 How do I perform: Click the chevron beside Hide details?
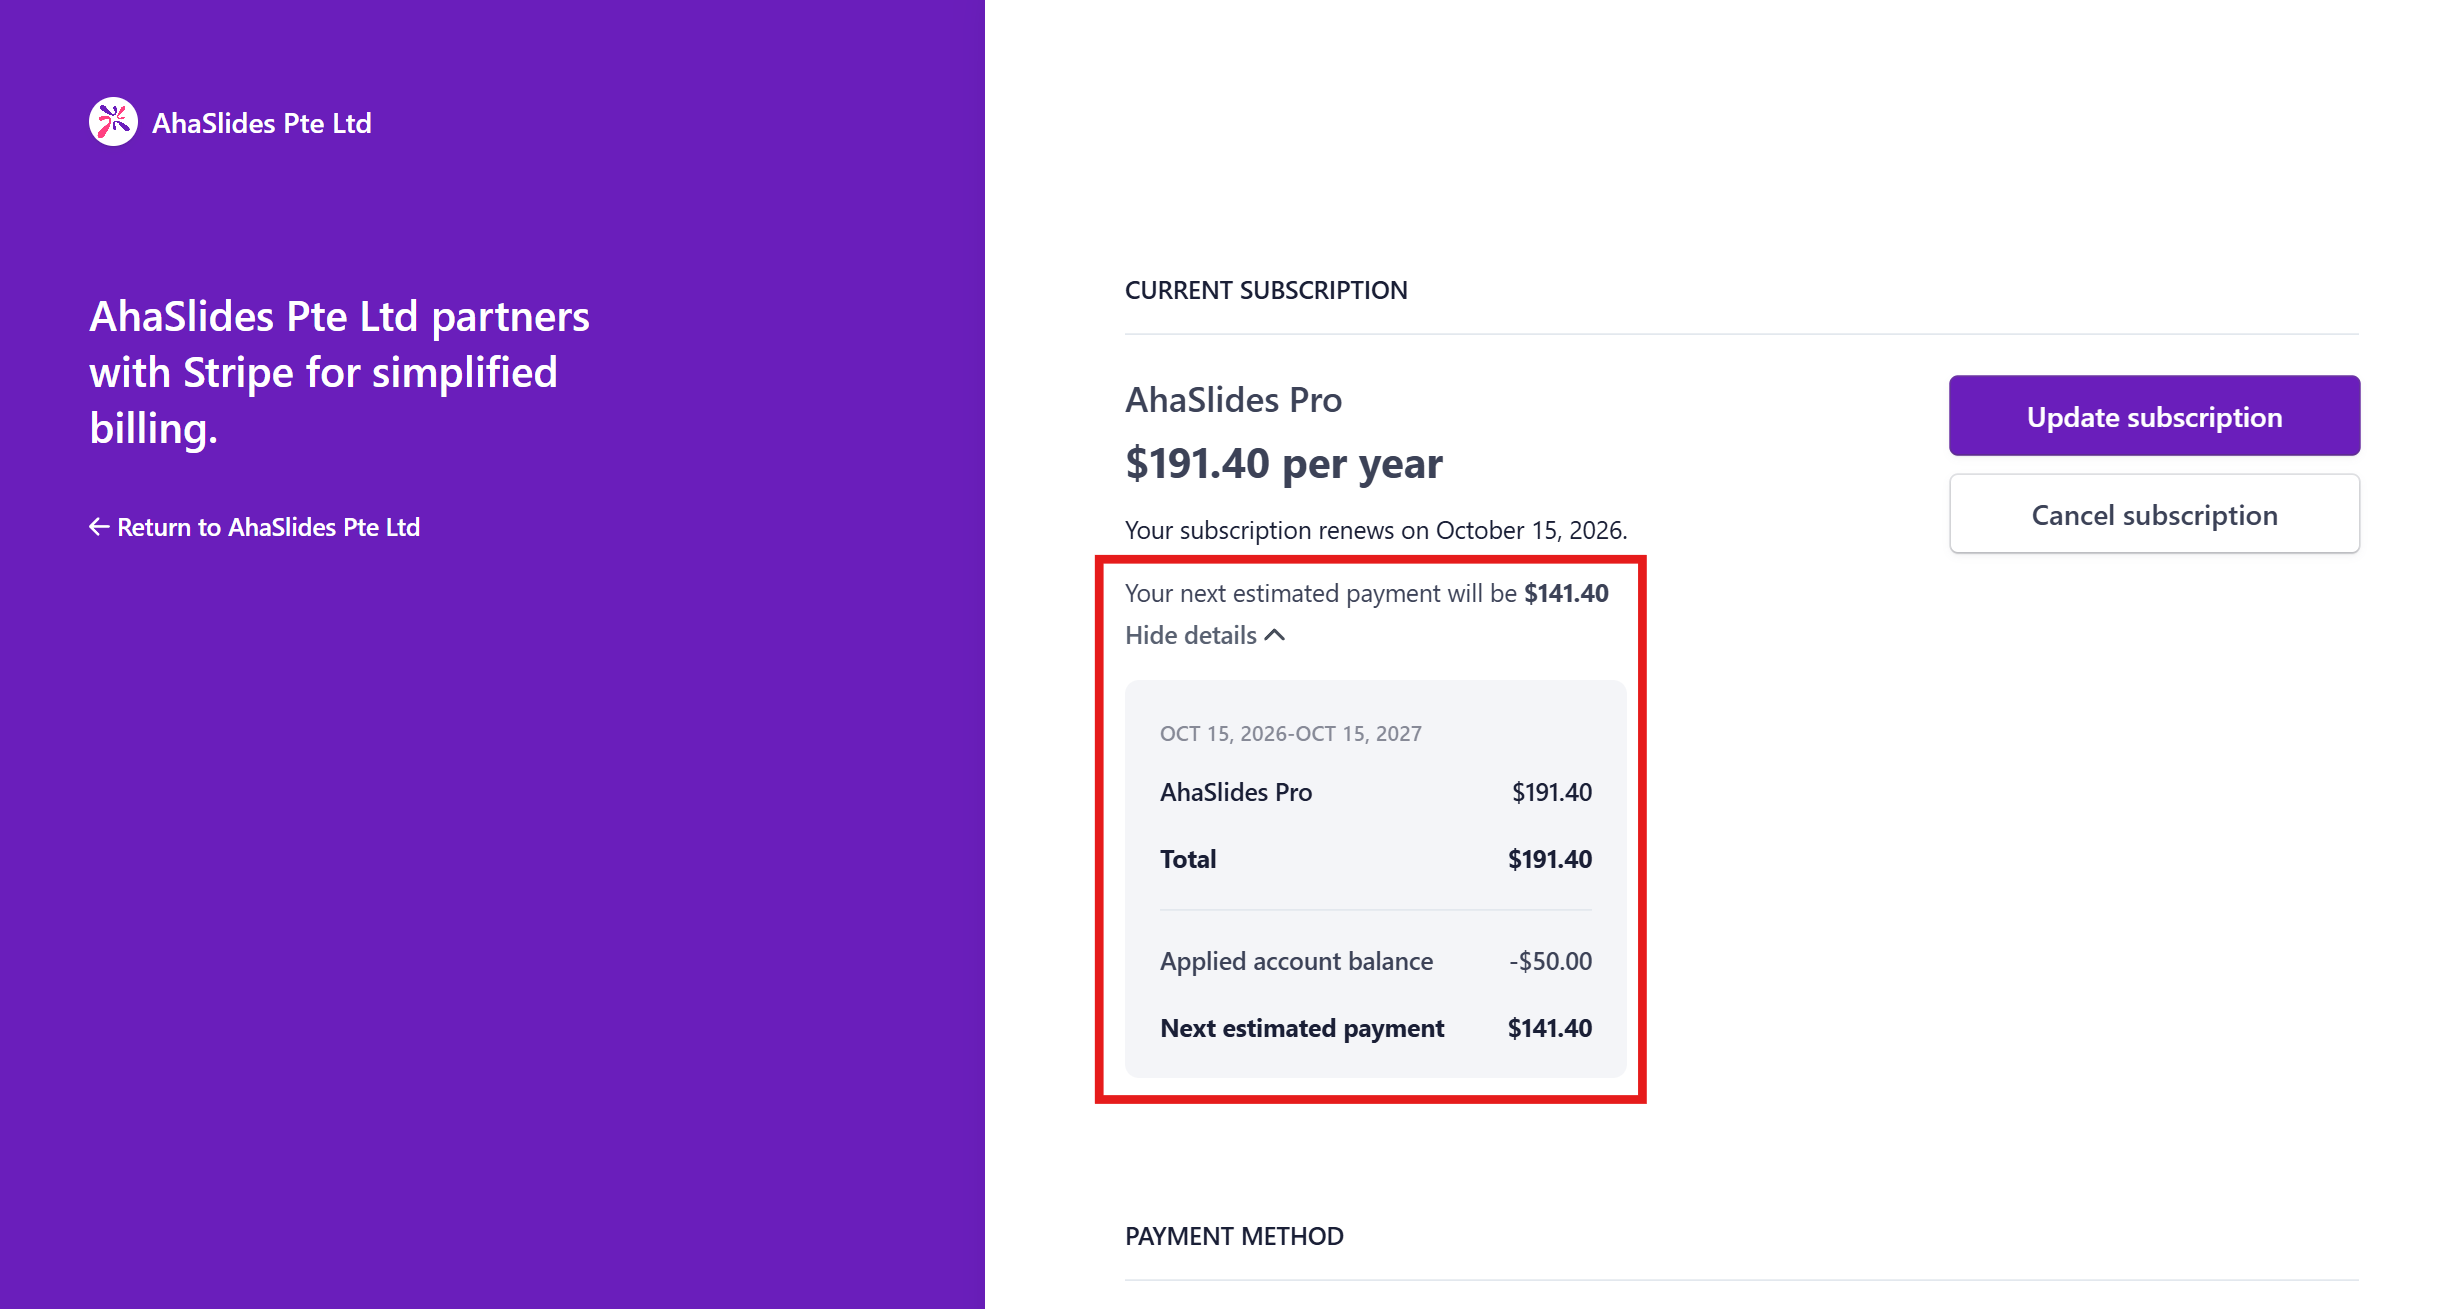(x=1275, y=635)
